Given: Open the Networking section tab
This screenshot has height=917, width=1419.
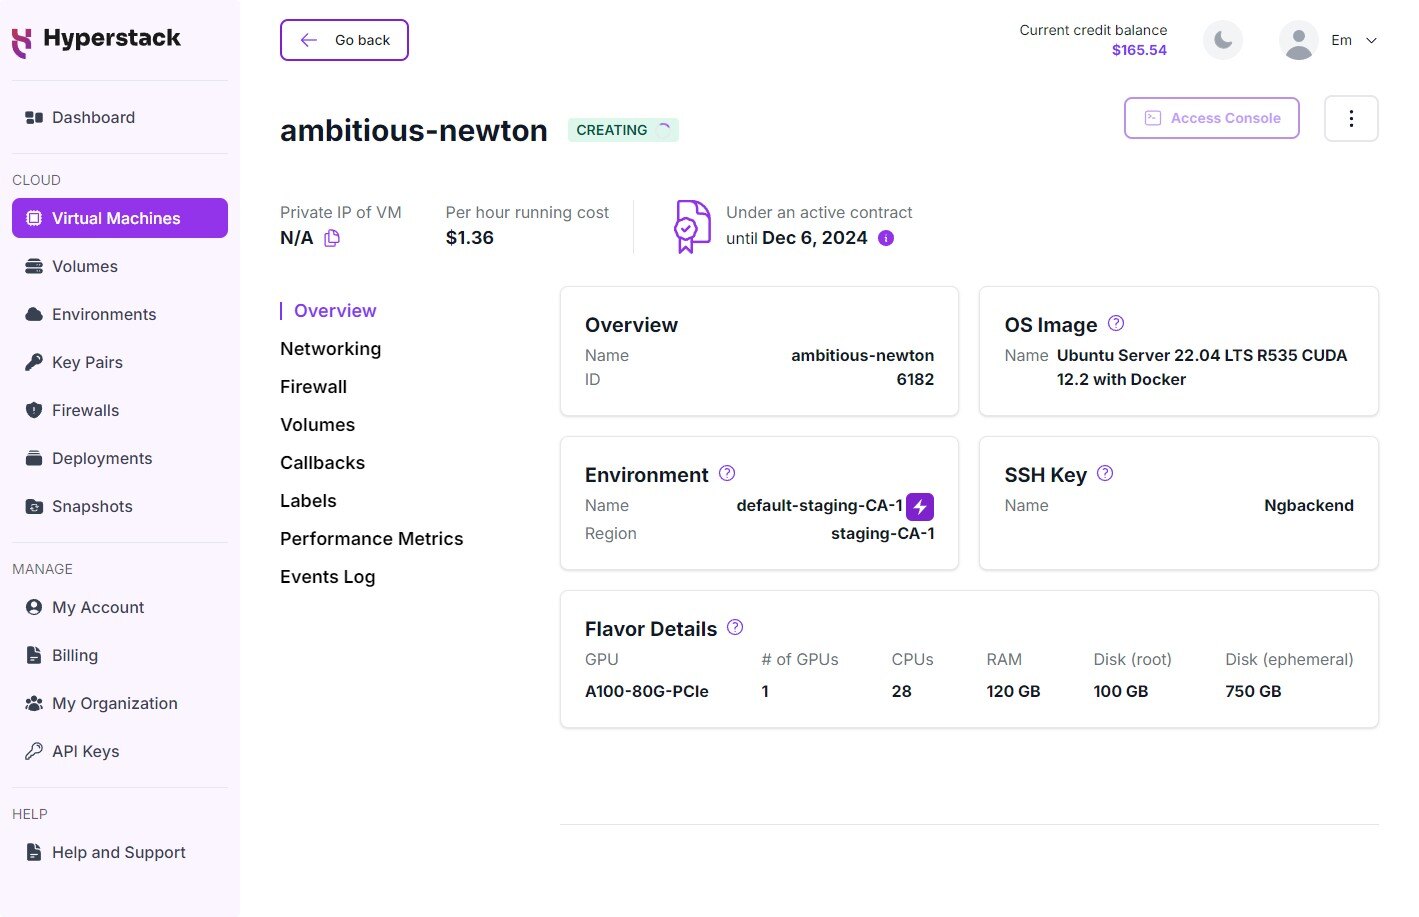Looking at the screenshot, I should click(330, 349).
